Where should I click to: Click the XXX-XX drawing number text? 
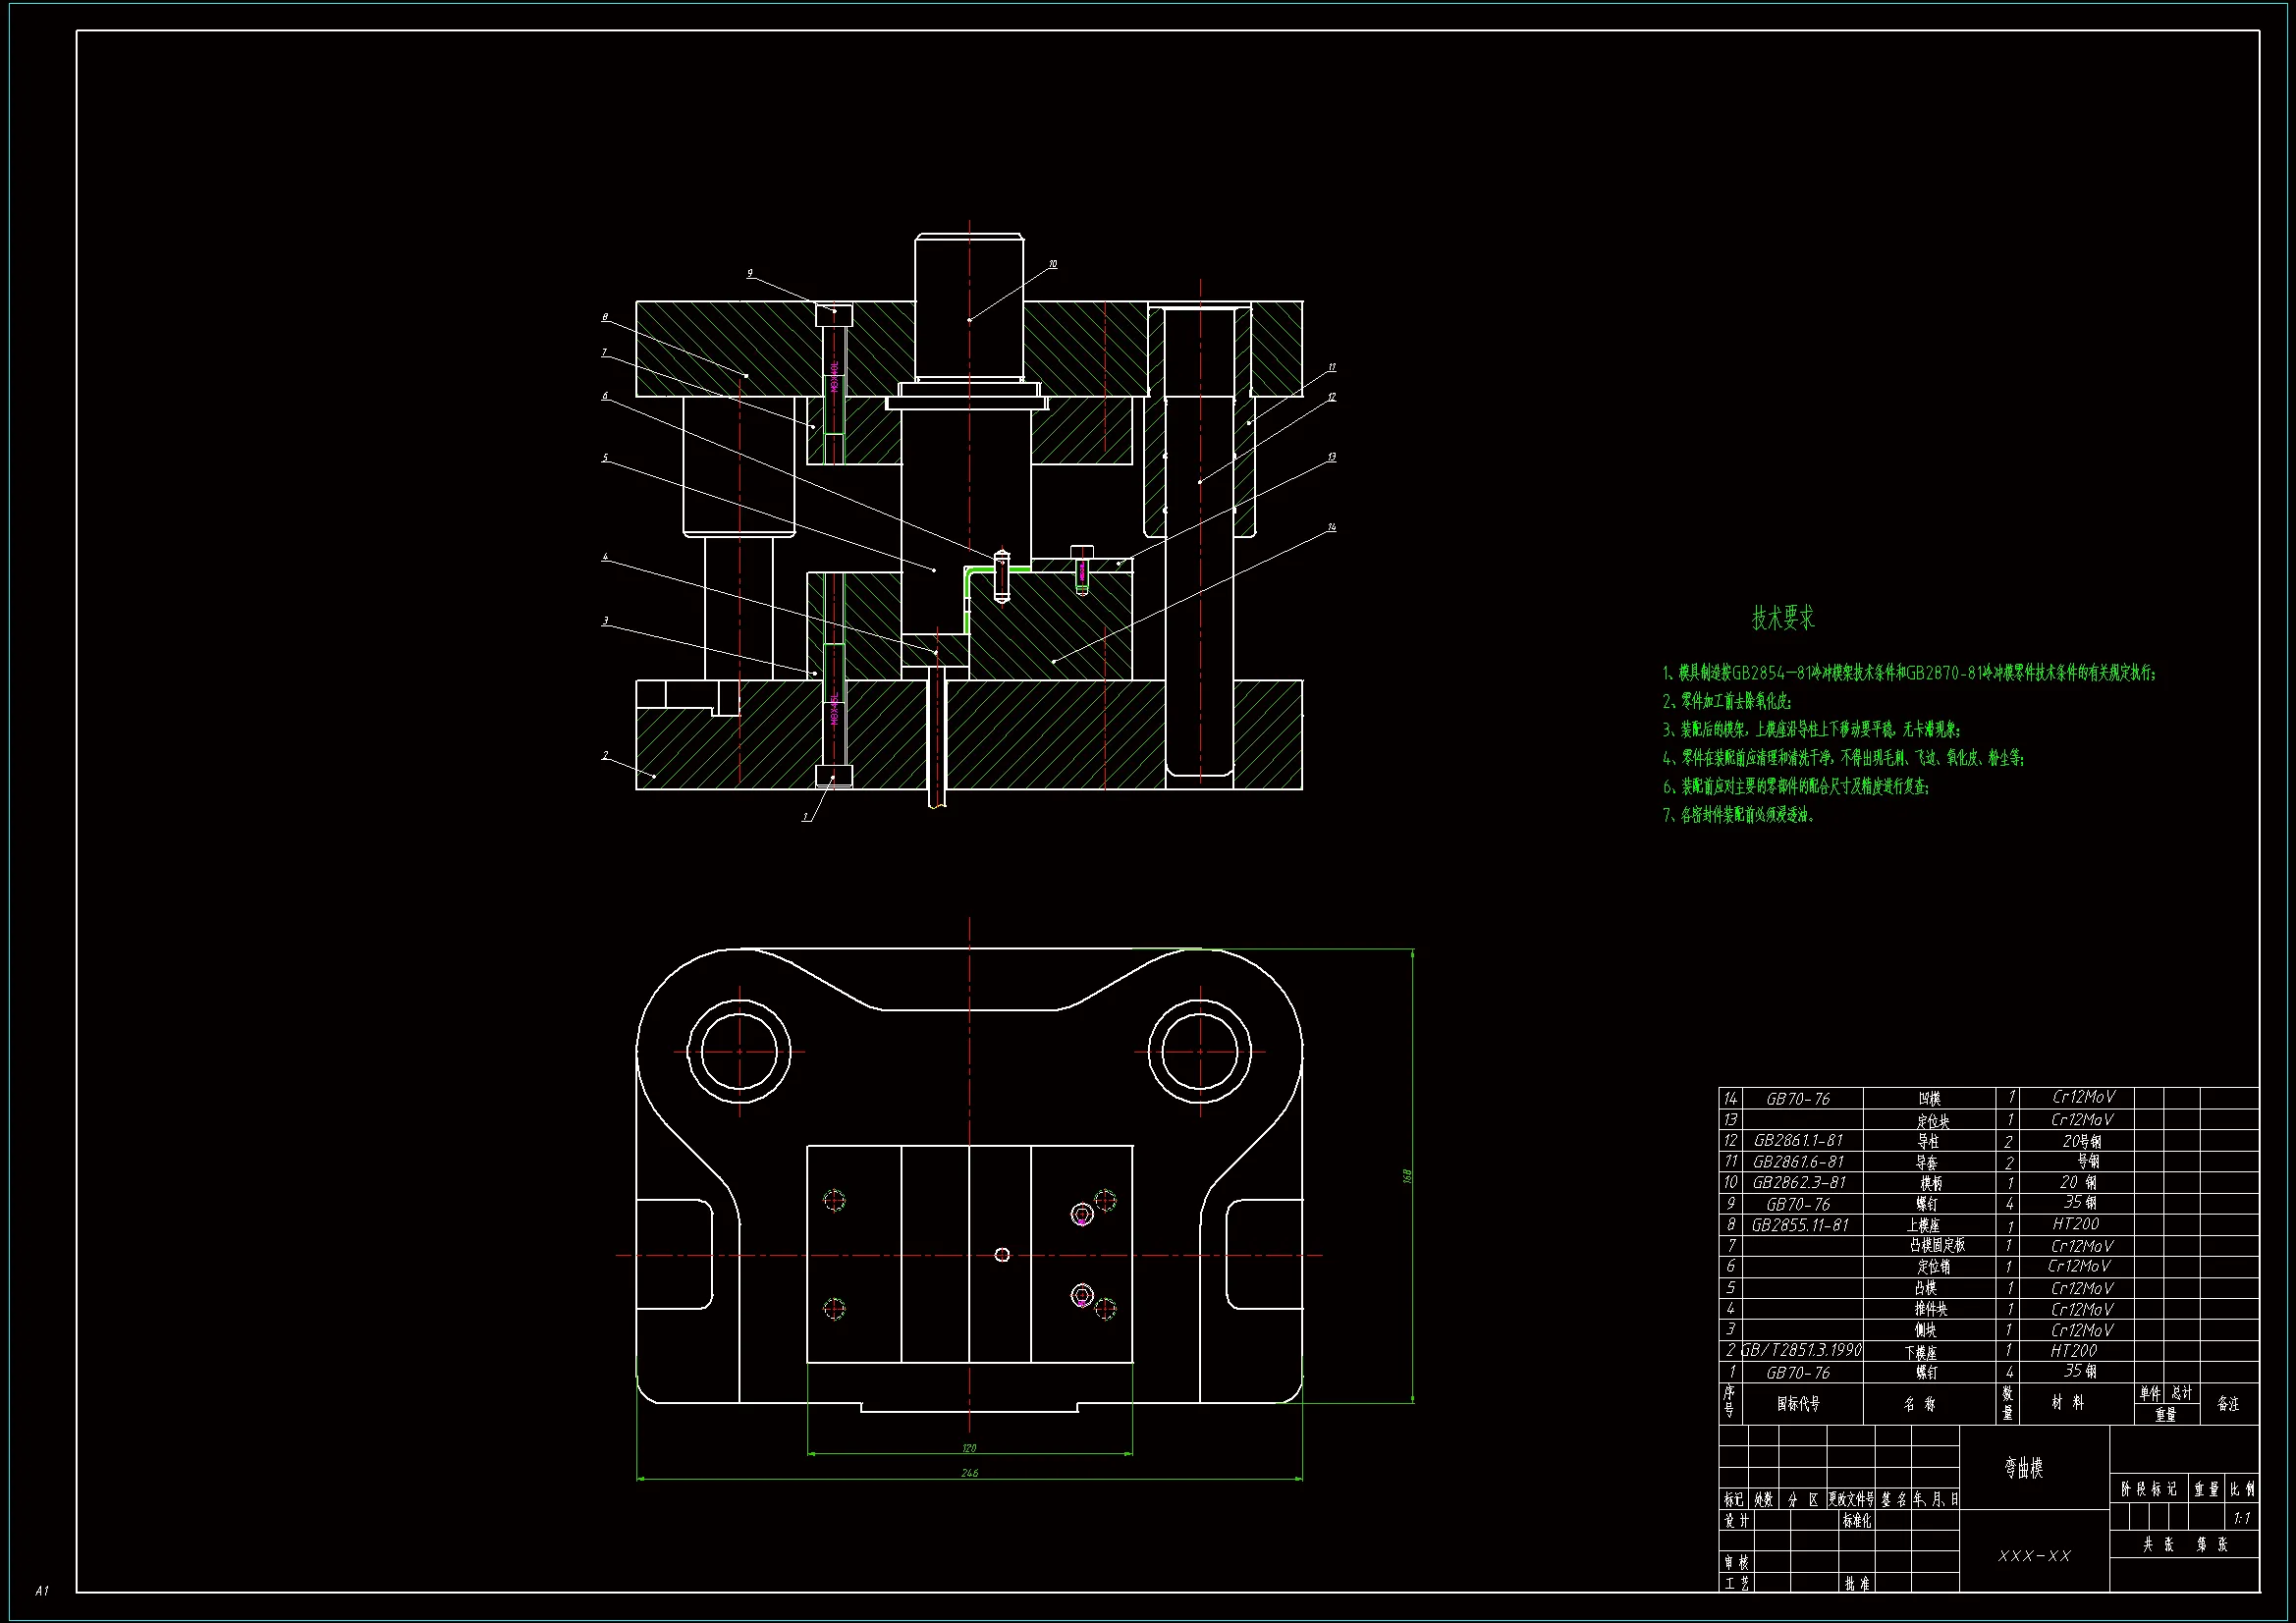click(2034, 1556)
